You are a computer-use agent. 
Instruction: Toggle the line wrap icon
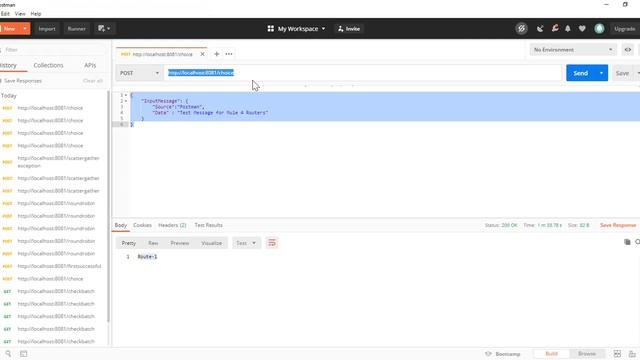coord(272,243)
